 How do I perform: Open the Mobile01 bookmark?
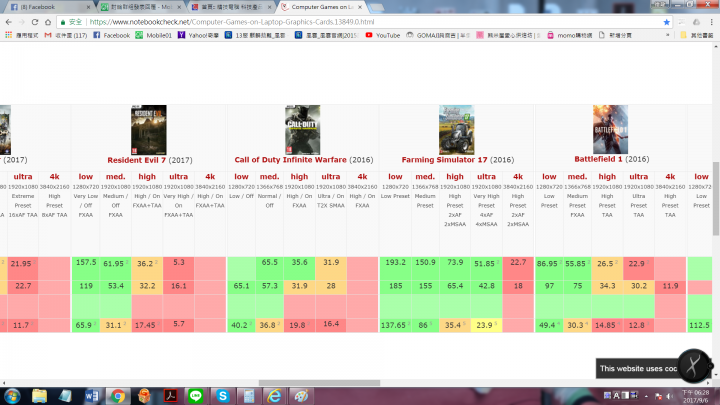[154, 35]
